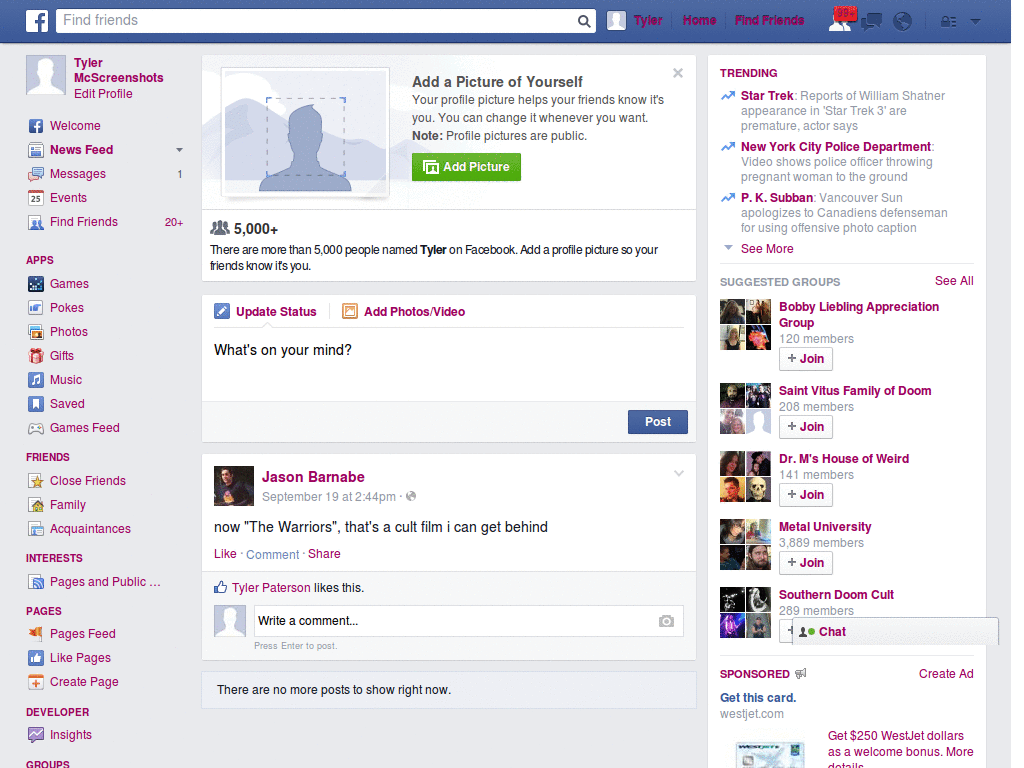Open Get this card sponsored link
The height and width of the screenshot is (768, 1024).
tap(758, 698)
